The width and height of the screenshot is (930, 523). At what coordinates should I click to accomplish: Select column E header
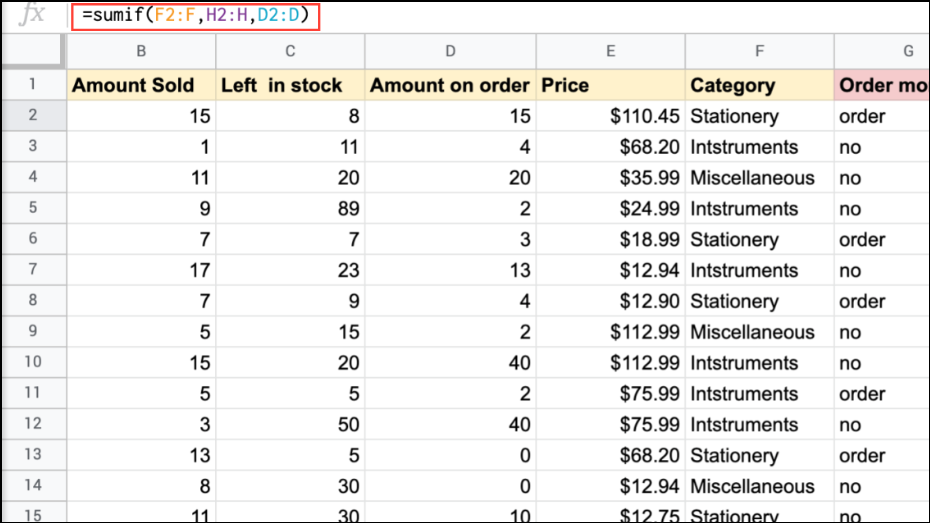click(x=610, y=52)
